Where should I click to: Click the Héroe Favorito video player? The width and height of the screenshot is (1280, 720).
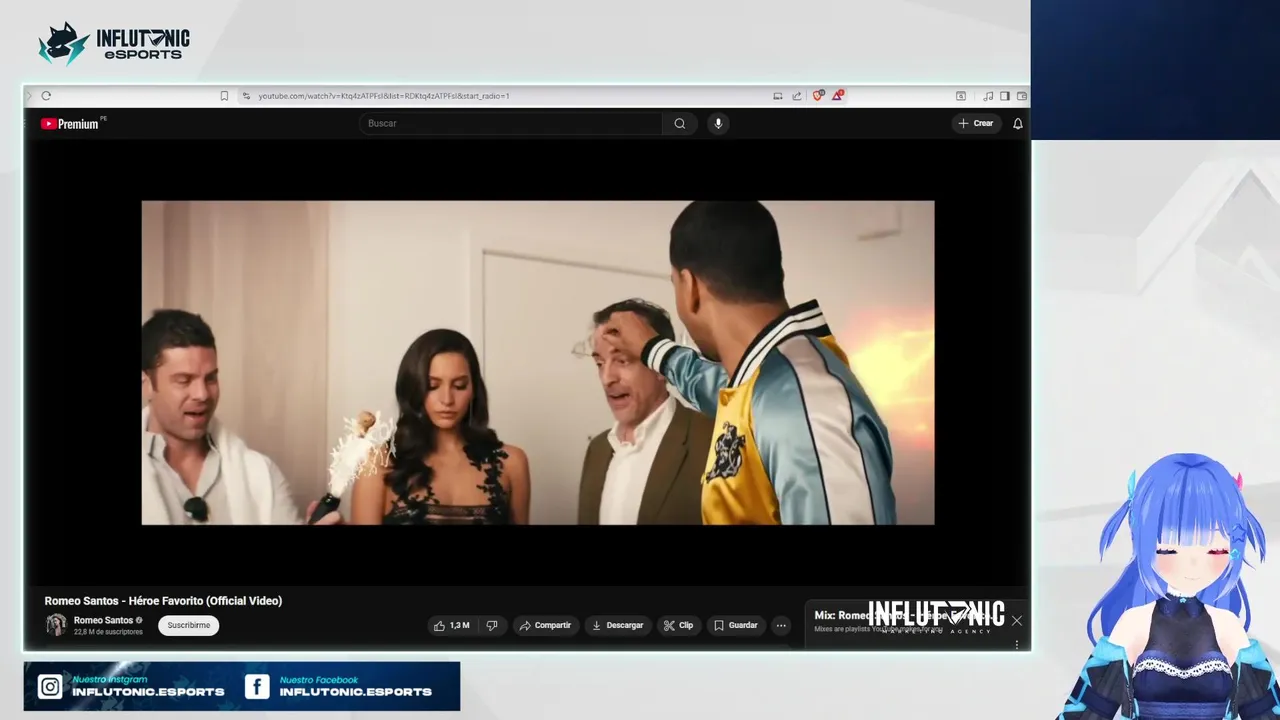538,363
